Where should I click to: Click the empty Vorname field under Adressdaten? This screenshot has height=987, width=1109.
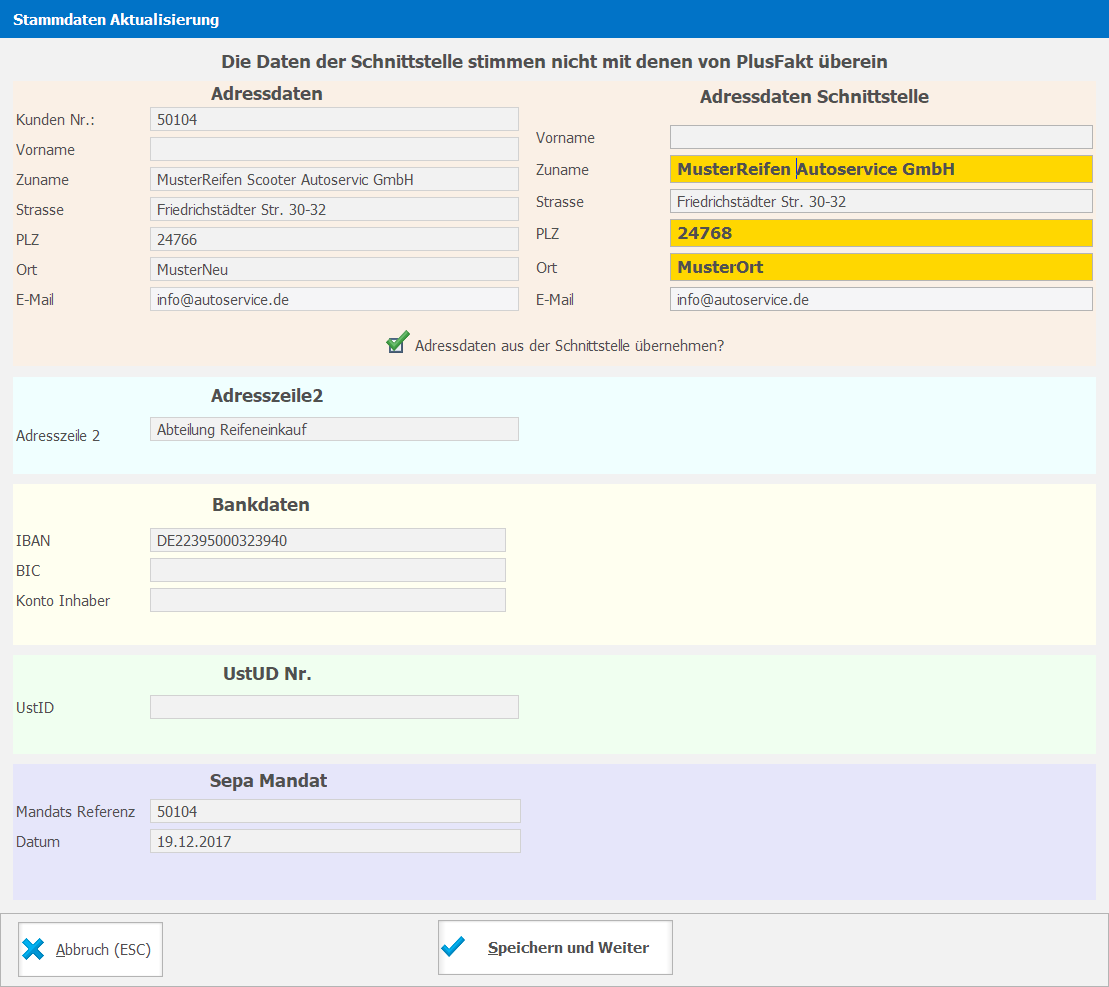pyautogui.click(x=335, y=149)
